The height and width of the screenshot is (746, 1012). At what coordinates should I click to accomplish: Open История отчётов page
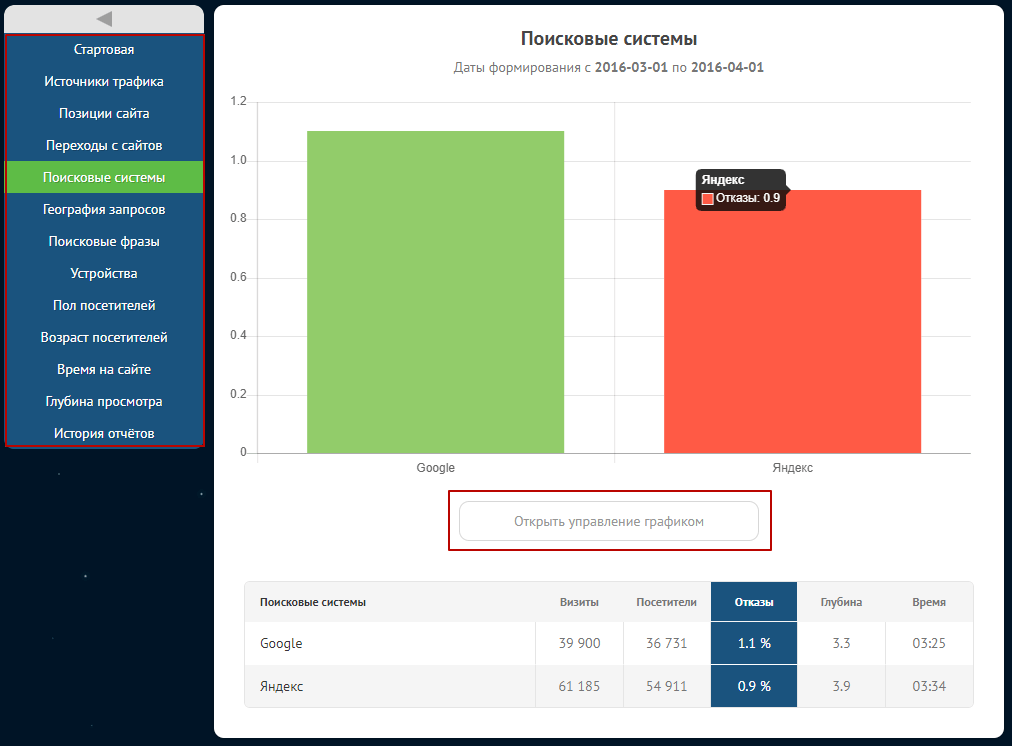point(104,433)
